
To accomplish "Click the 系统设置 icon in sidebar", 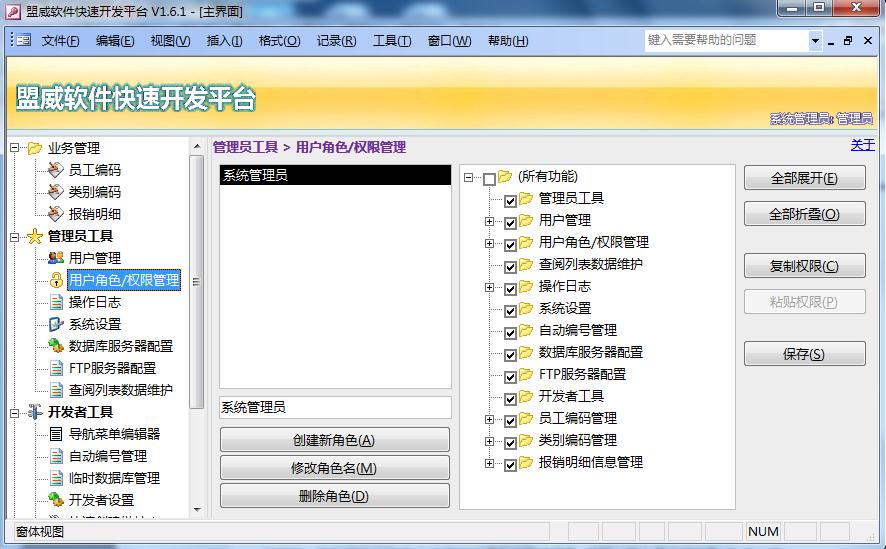I will click(56, 324).
